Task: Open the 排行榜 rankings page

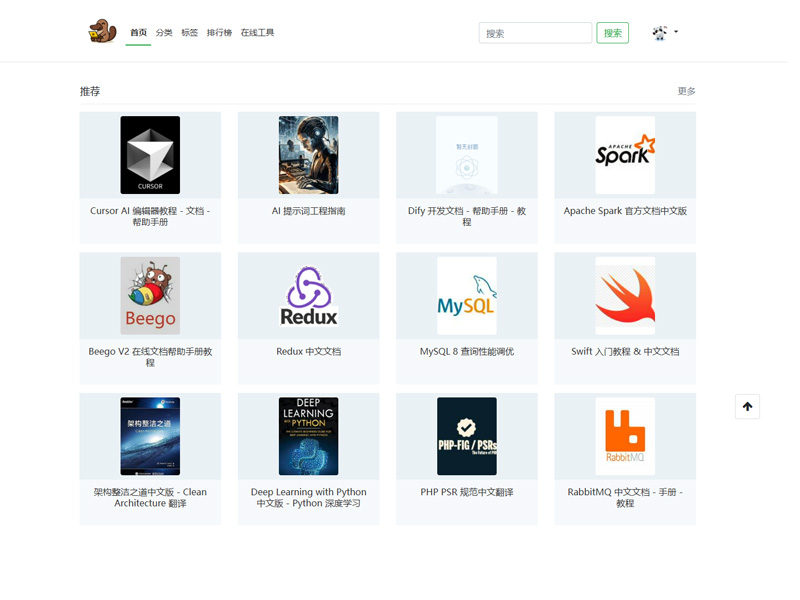Action: point(219,33)
